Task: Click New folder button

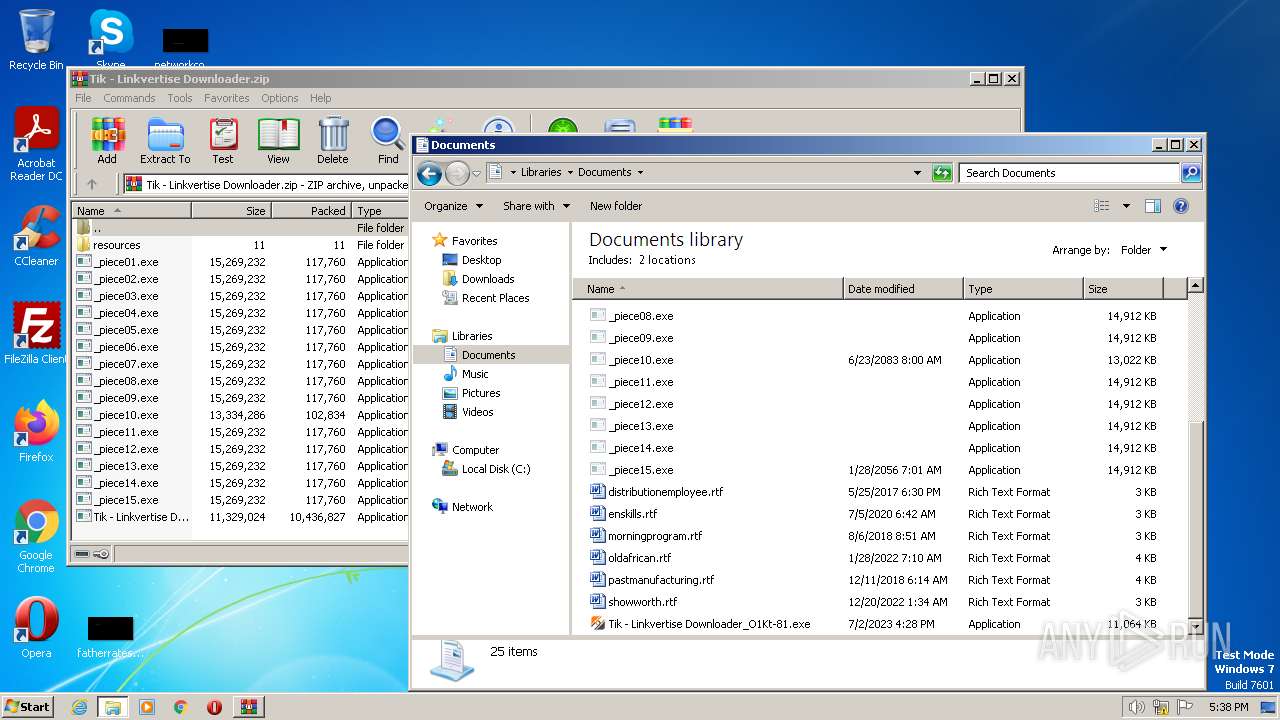Action: pyautogui.click(x=616, y=206)
